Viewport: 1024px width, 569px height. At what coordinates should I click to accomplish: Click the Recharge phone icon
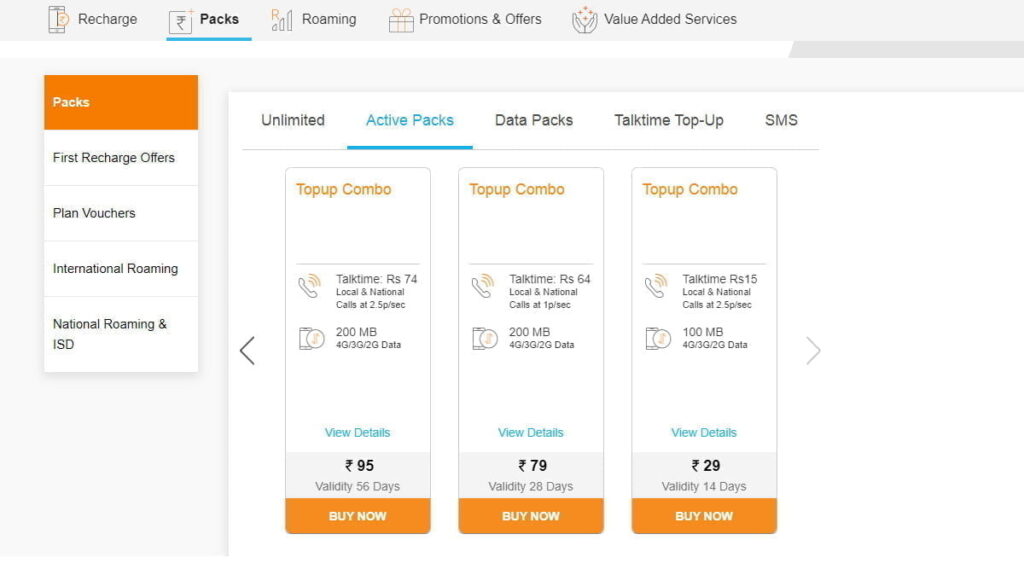pyautogui.click(x=57, y=19)
